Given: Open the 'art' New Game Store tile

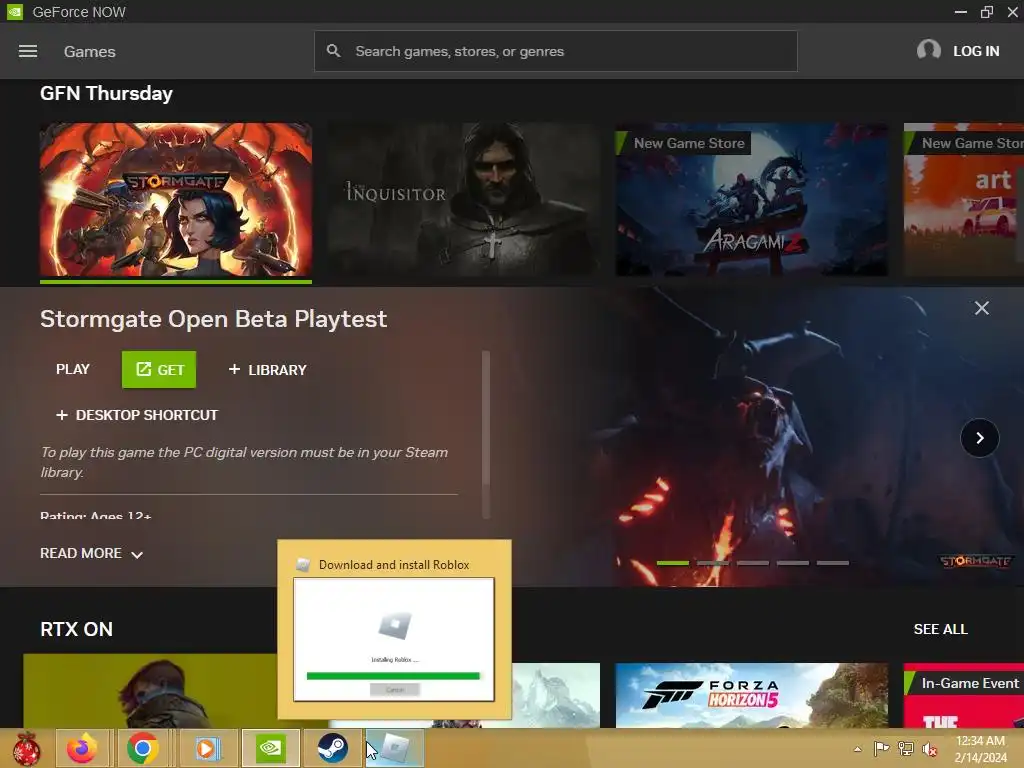Looking at the screenshot, I should [x=963, y=199].
